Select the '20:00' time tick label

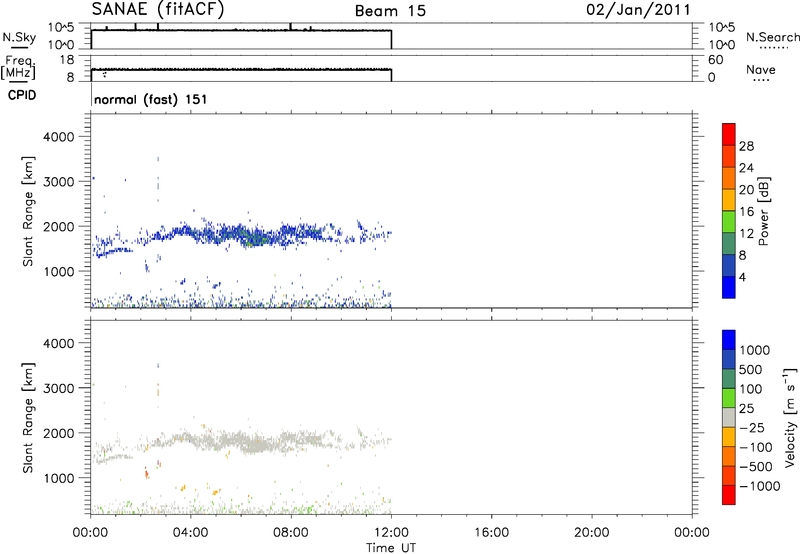[591, 533]
